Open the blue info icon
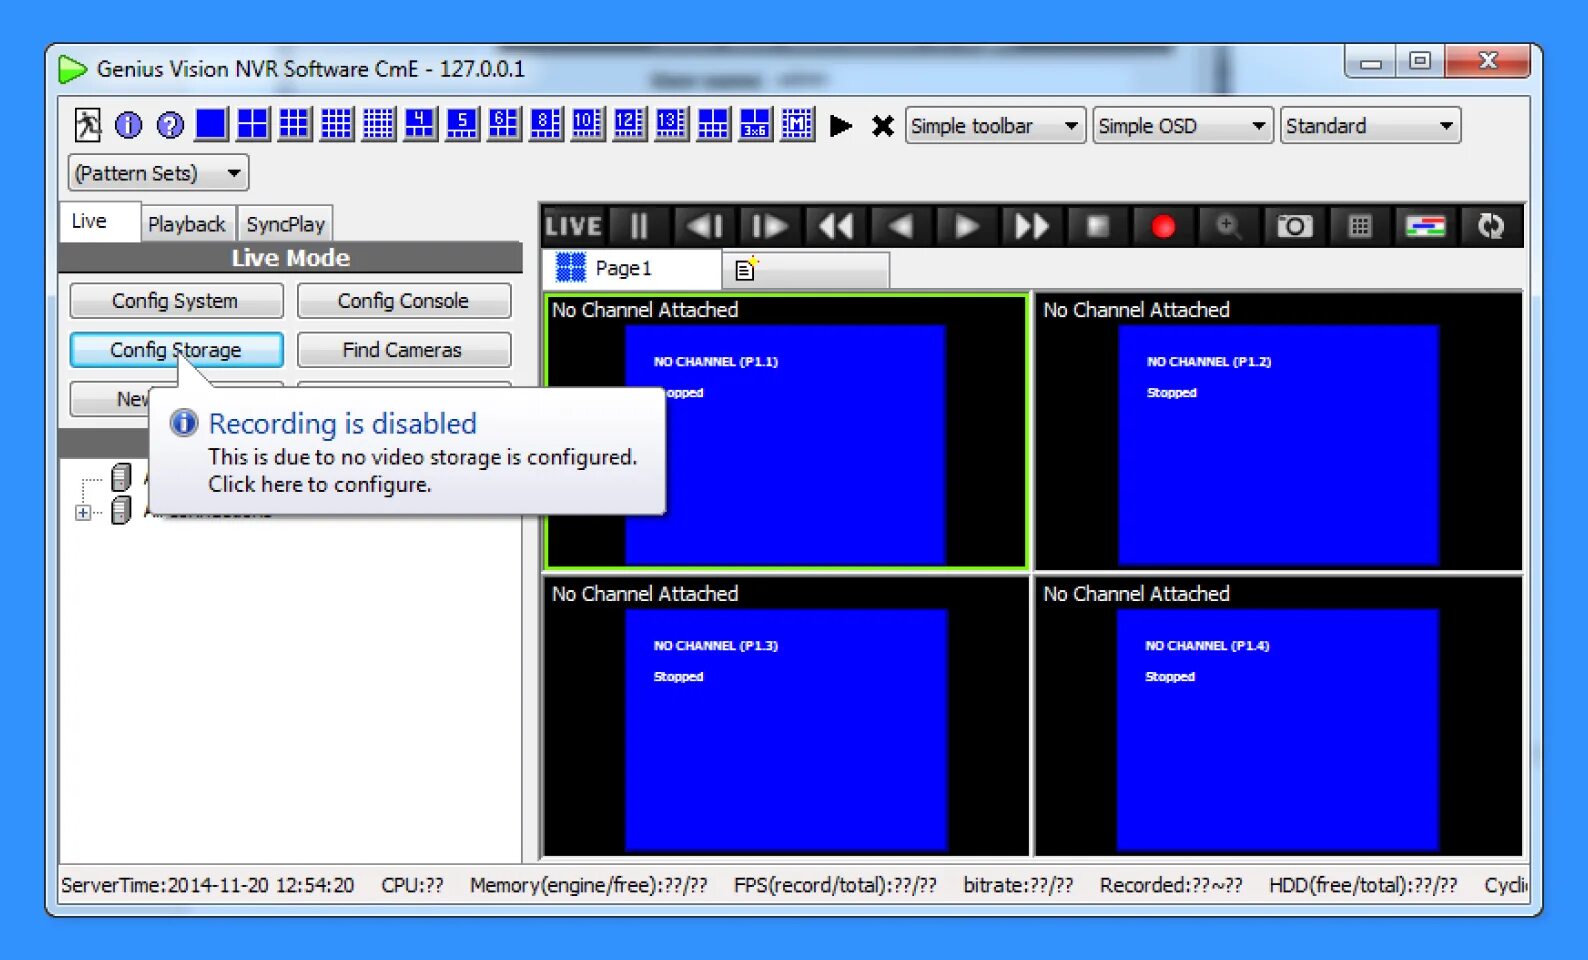The width and height of the screenshot is (1588, 960). click(x=128, y=125)
